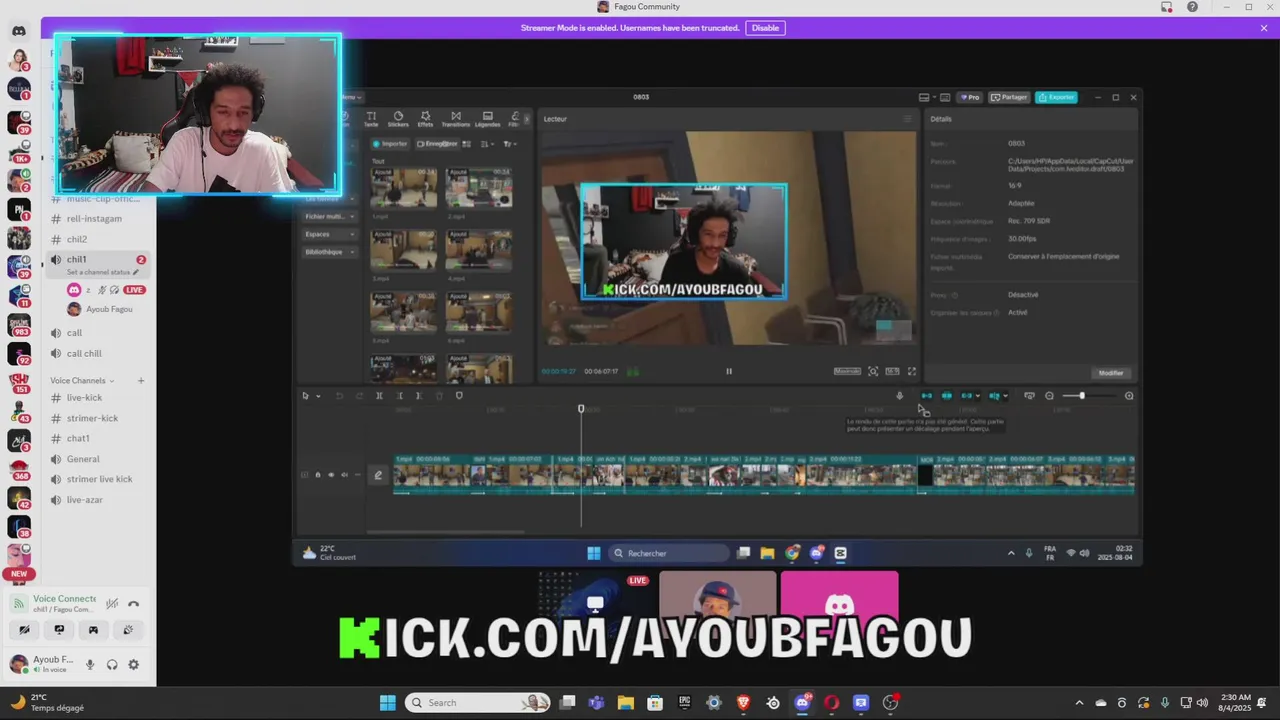The image size is (1280, 720).
Task: Show hidden icons in Windows system tray
Action: 1078,703
